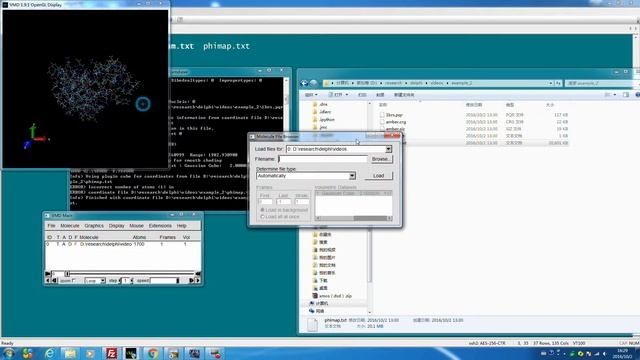Image resolution: width=640 pixels, height=360 pixels.
Task: Open Graphics menu in VMD Main
Action: (94, 226)
